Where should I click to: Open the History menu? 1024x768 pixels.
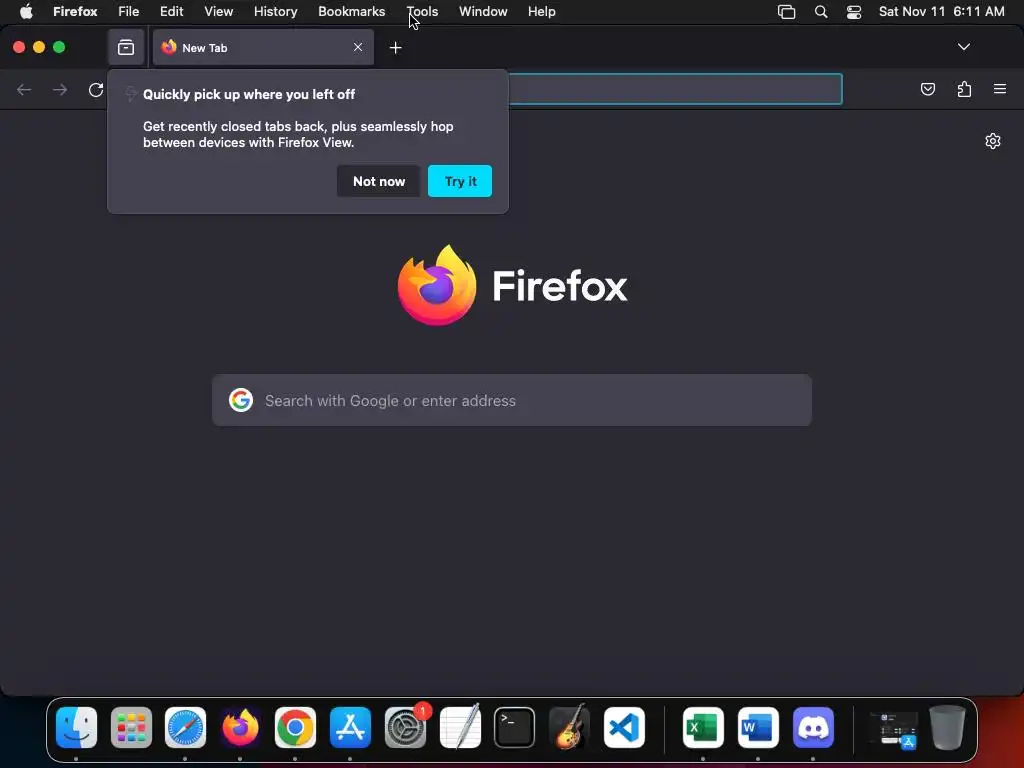point(276,11)
